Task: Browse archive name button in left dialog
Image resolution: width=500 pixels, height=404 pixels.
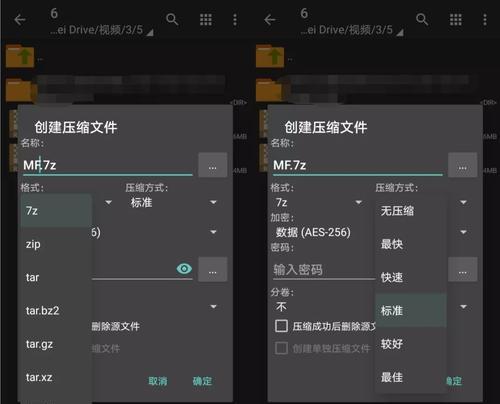Action: coord(213,165)
